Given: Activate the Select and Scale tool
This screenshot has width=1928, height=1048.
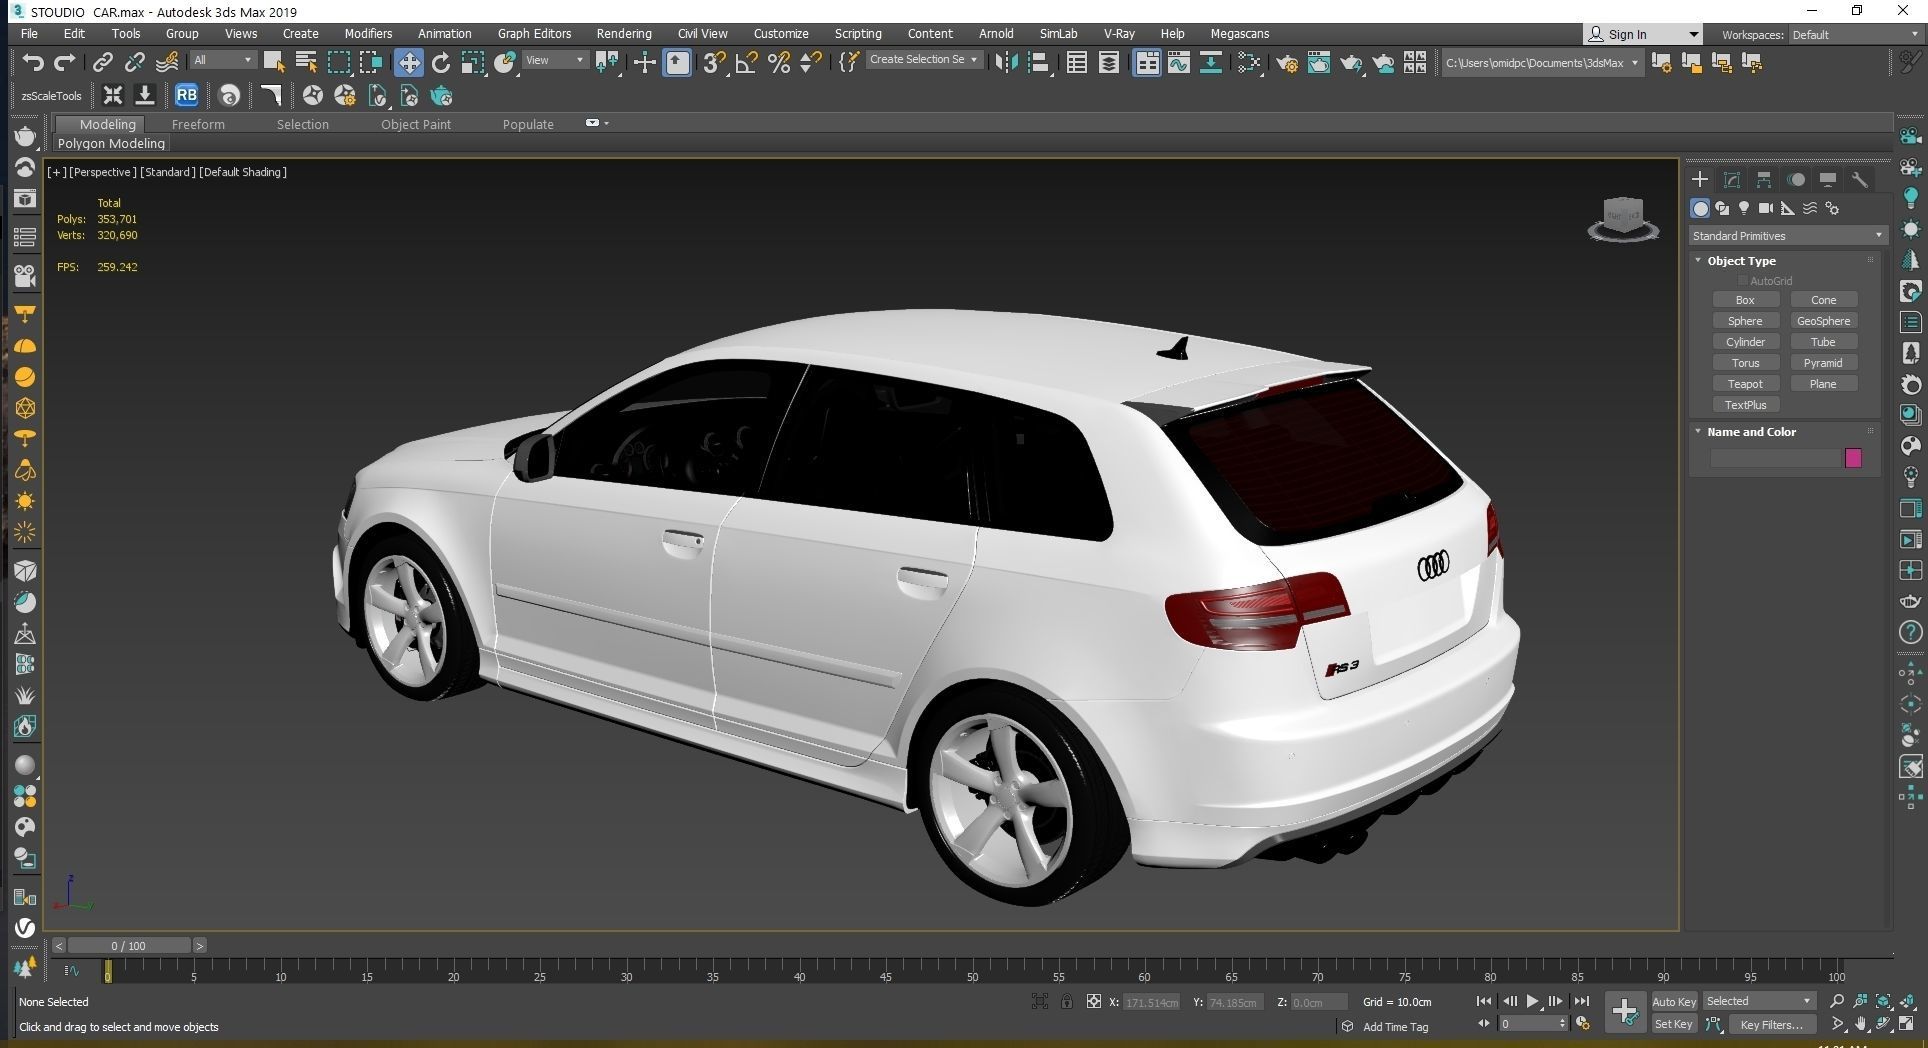Looking at the screenshot, I should click(473, 63).
